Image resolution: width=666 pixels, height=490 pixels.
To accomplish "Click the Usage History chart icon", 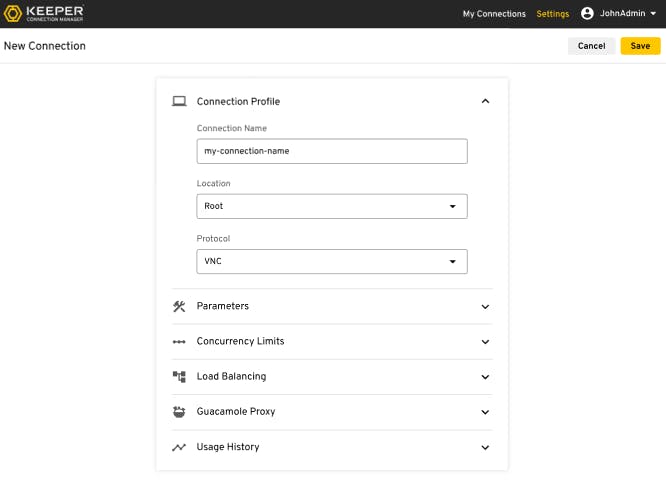I will pos(179,447).
